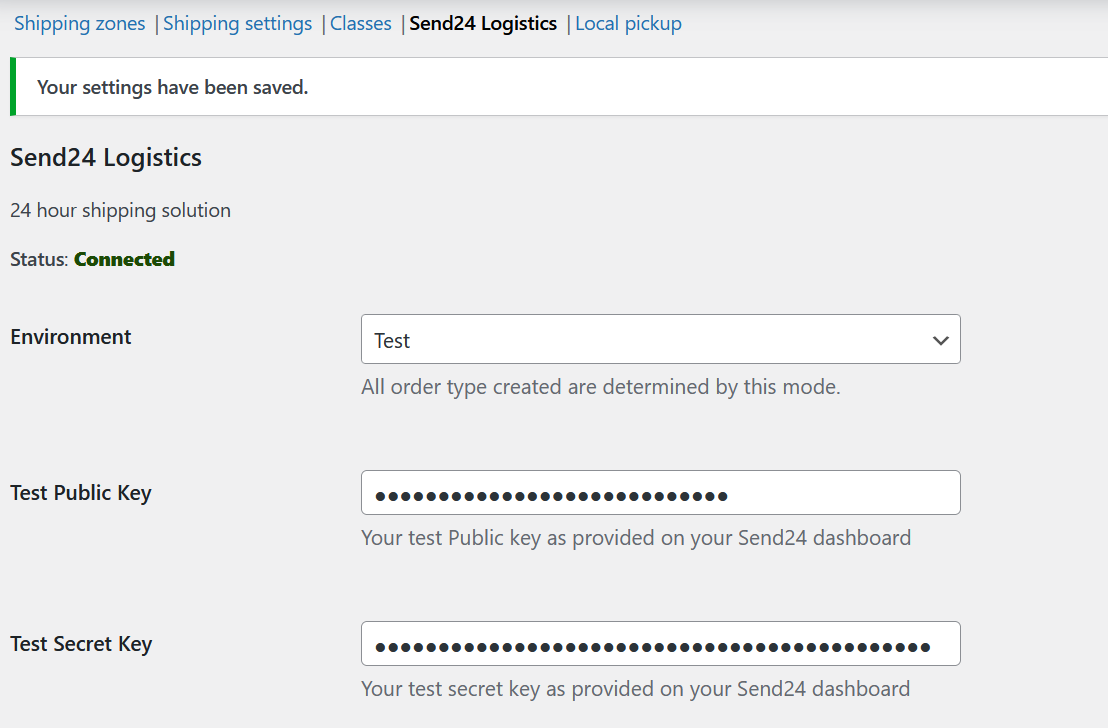Open the Shipping settings tab
Image resolution: width=1108 pixels, height=728 pixels.
(x=237, y=22)
